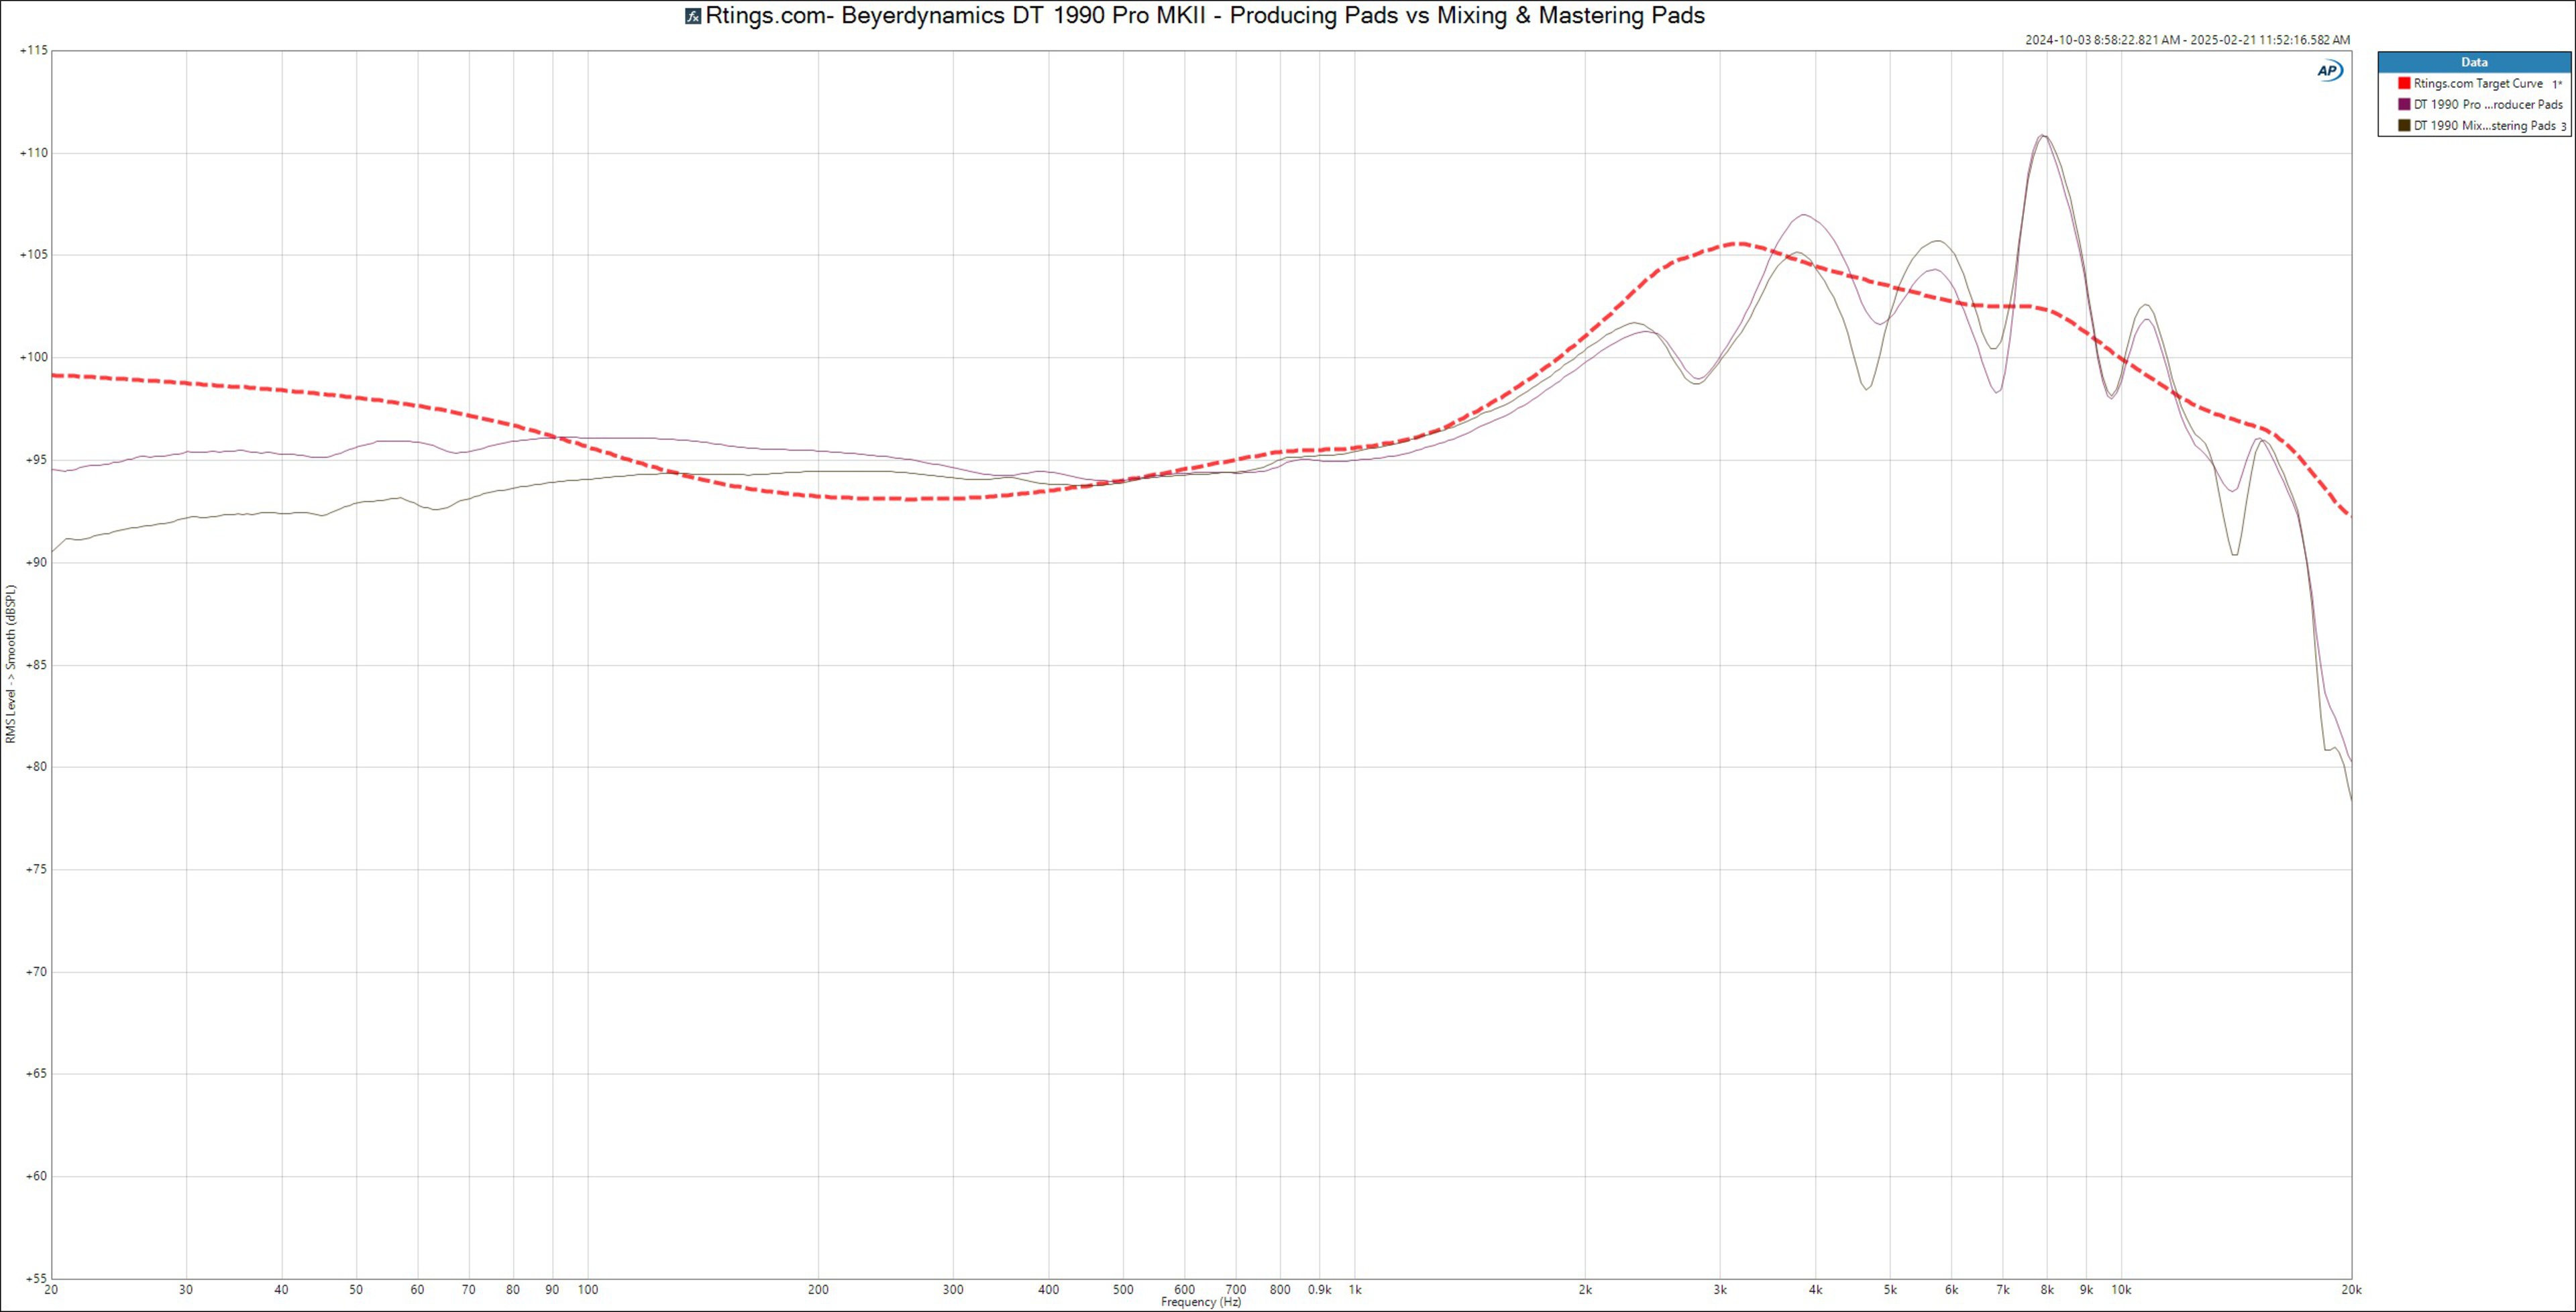Click the purple Producer Pads legend swatch
The image size is (2576, 1312).
tap(2404, 105)
